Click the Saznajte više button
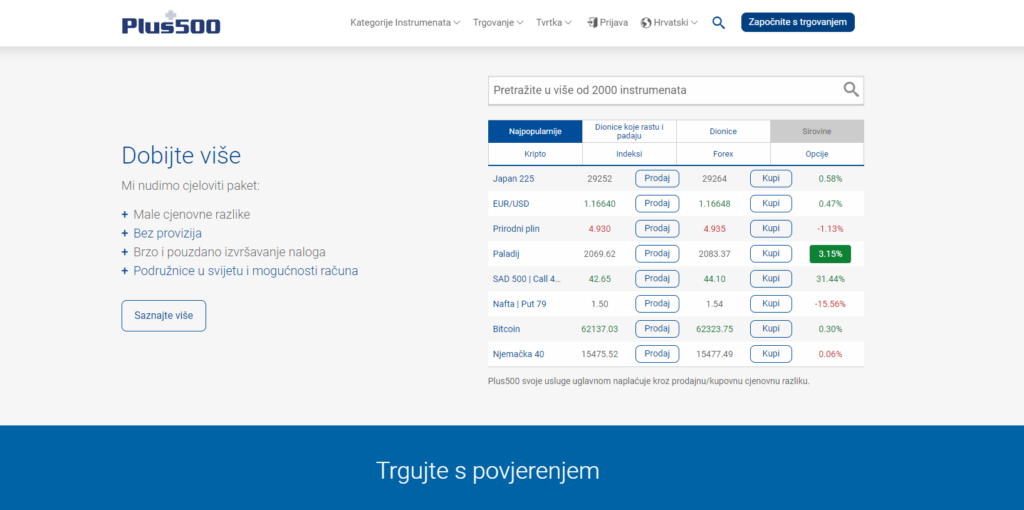Image resolution: width=1024 pixels, height=510 pixels. [x=163, y=316]
